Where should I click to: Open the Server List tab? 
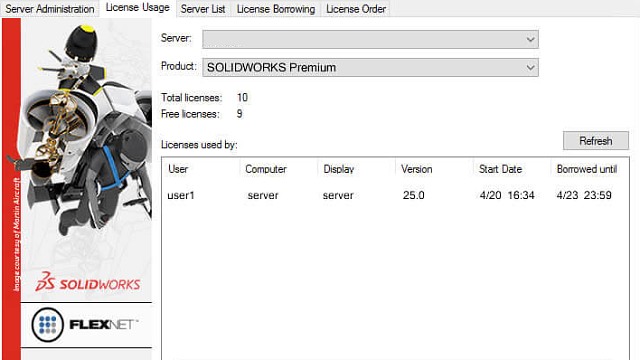click(203, 9)
